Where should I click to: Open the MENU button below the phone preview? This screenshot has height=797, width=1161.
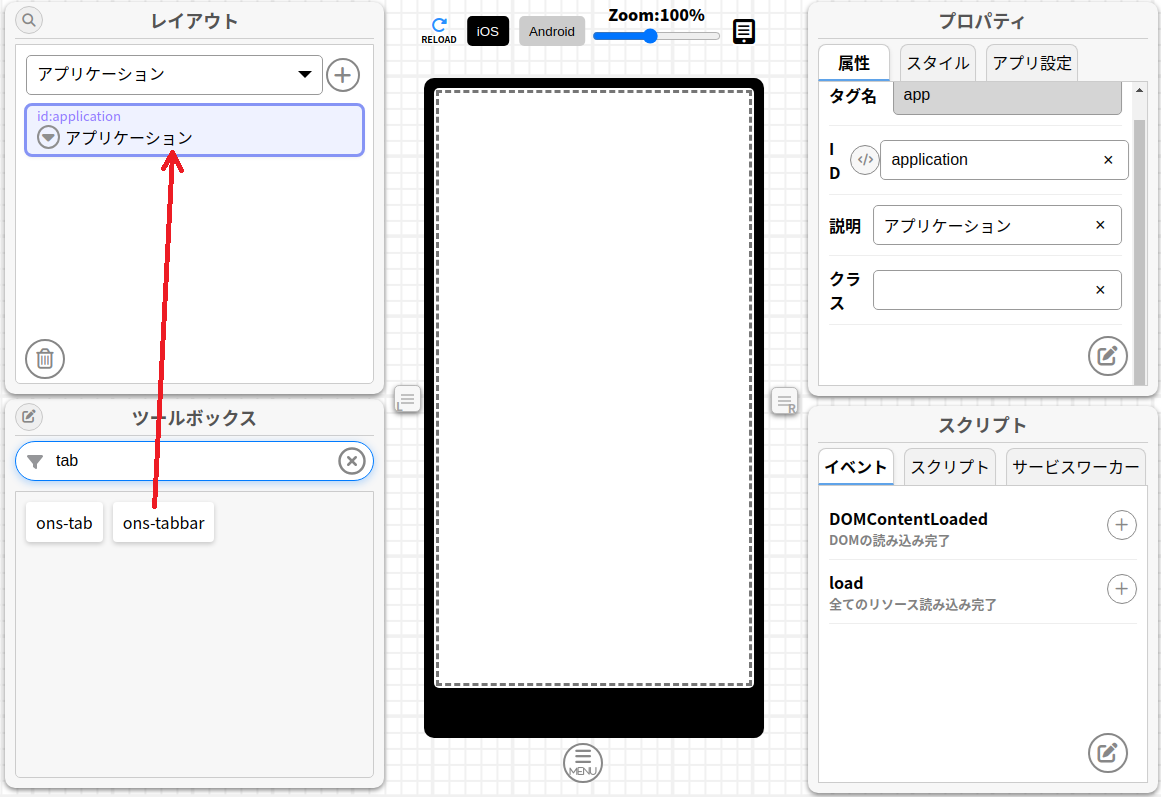click(583, 763)
